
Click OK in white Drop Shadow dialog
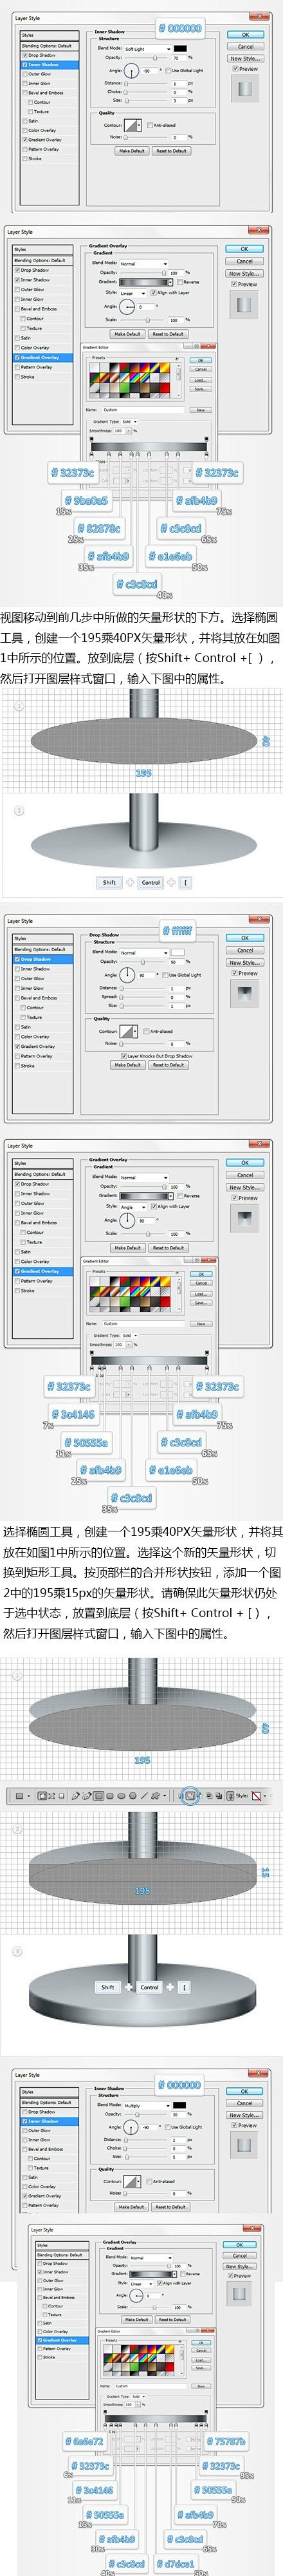246,938
